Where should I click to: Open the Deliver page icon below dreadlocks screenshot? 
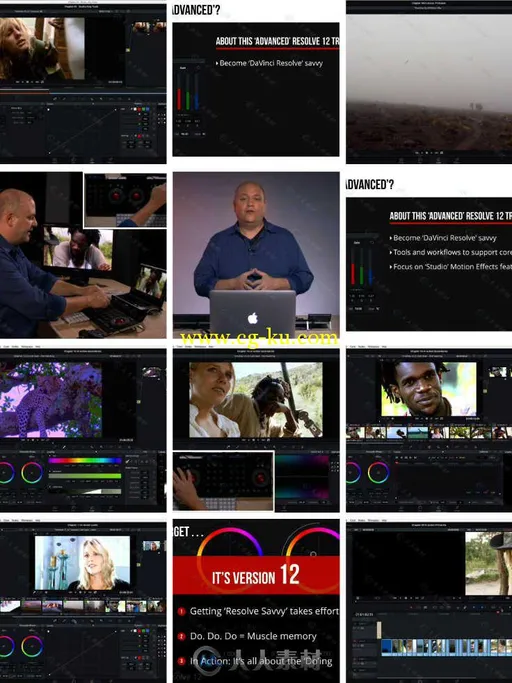(457, 508)
